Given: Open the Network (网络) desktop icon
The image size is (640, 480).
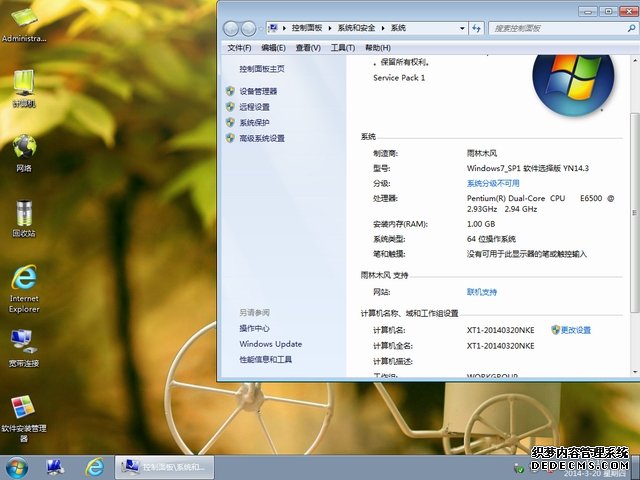Looking at the screenshot, I should 24,153.
